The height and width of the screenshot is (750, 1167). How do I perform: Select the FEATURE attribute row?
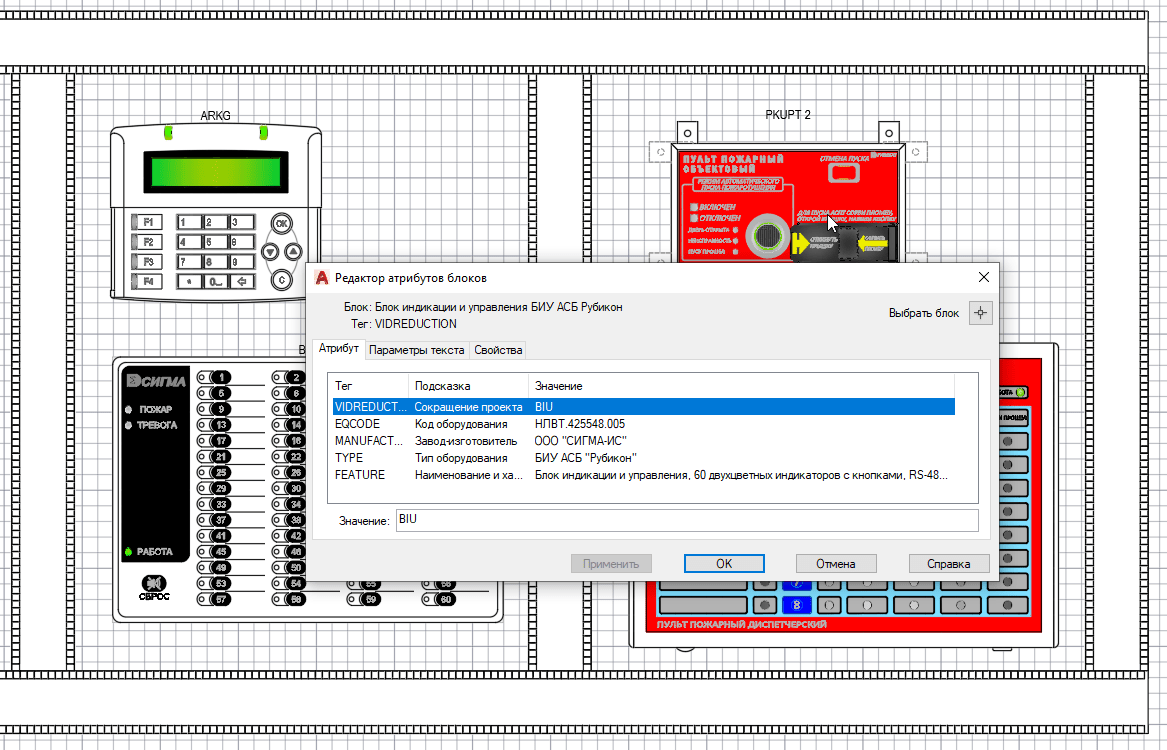643,475
